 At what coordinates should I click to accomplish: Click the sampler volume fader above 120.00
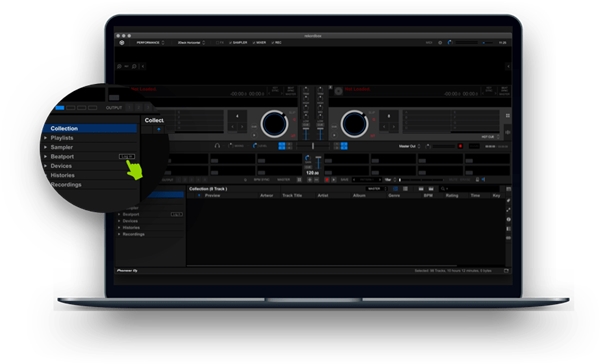(x=318, y=163)
